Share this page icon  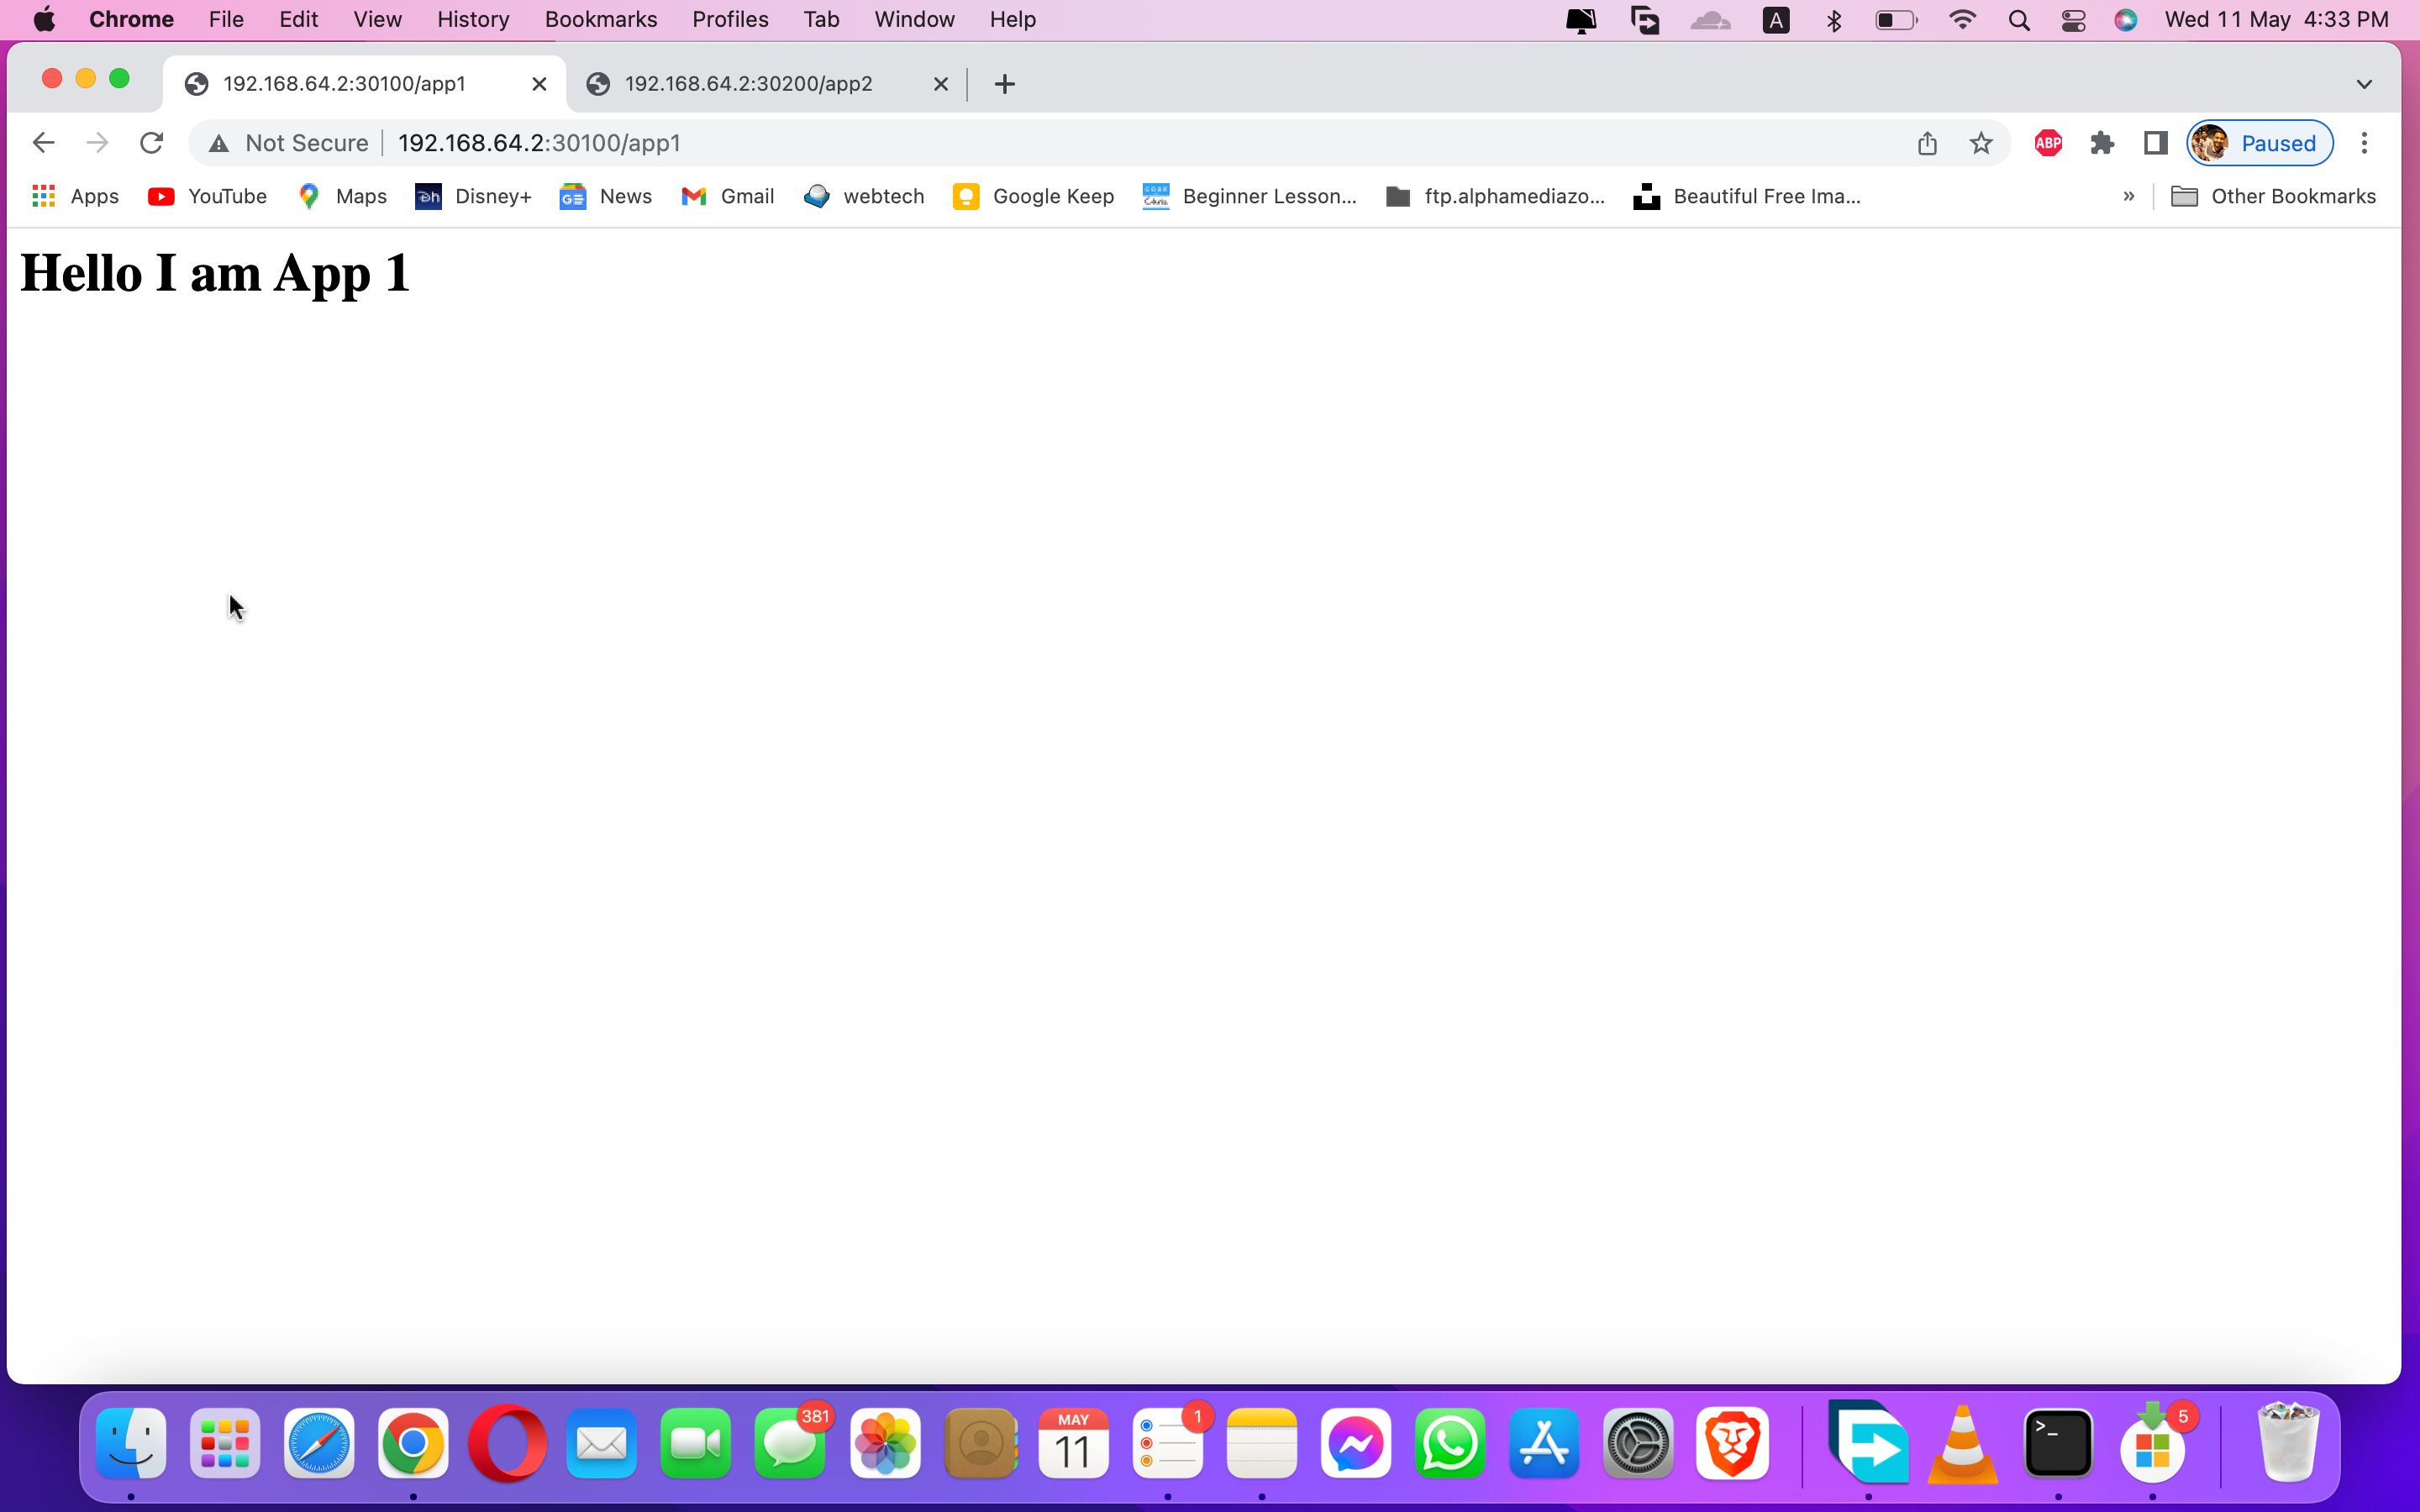(1927, 143)
